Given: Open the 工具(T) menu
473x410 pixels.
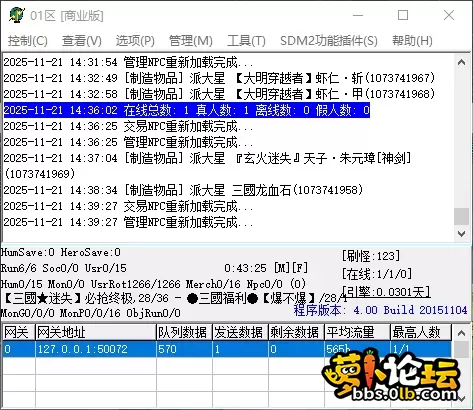Looking at the screenshot, I should 246,41.
